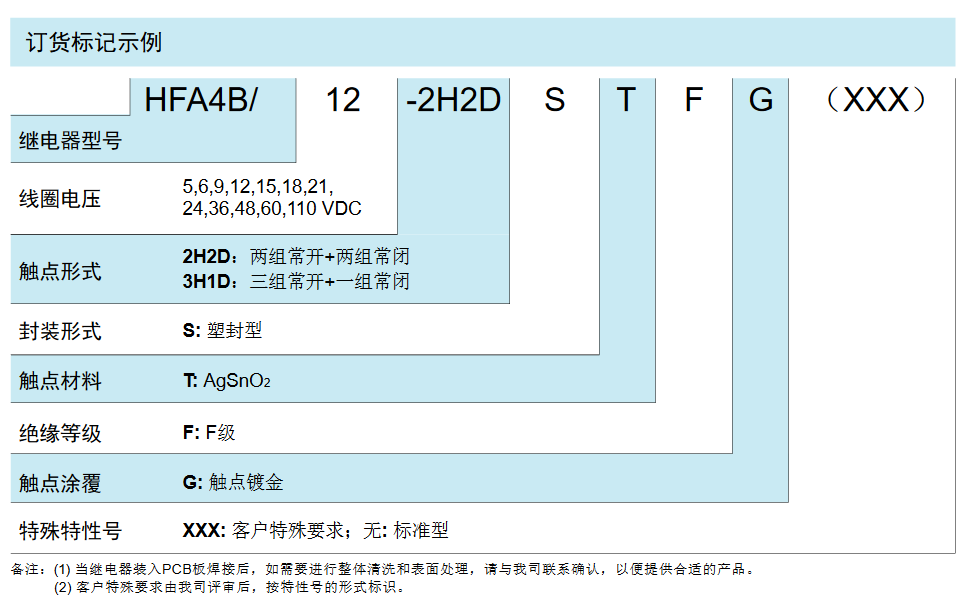Click the row label 触点材料
963x599 pixels.
pyautogui.click(x=60, y=381)
